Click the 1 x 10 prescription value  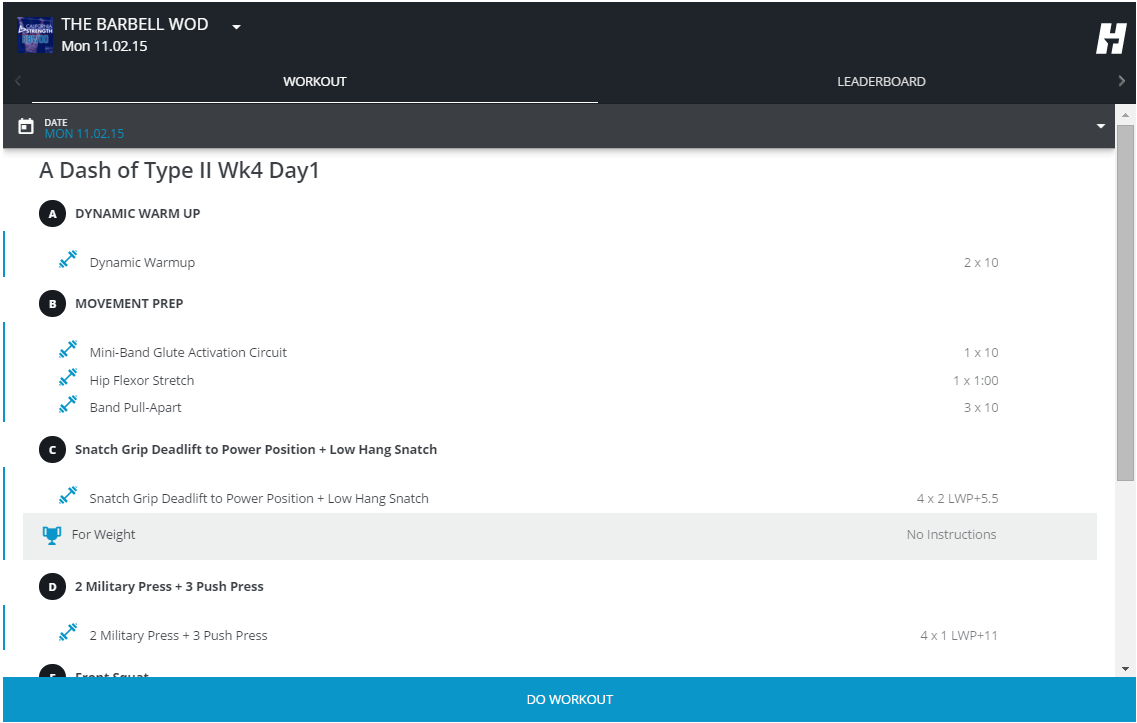click(980, 352)
